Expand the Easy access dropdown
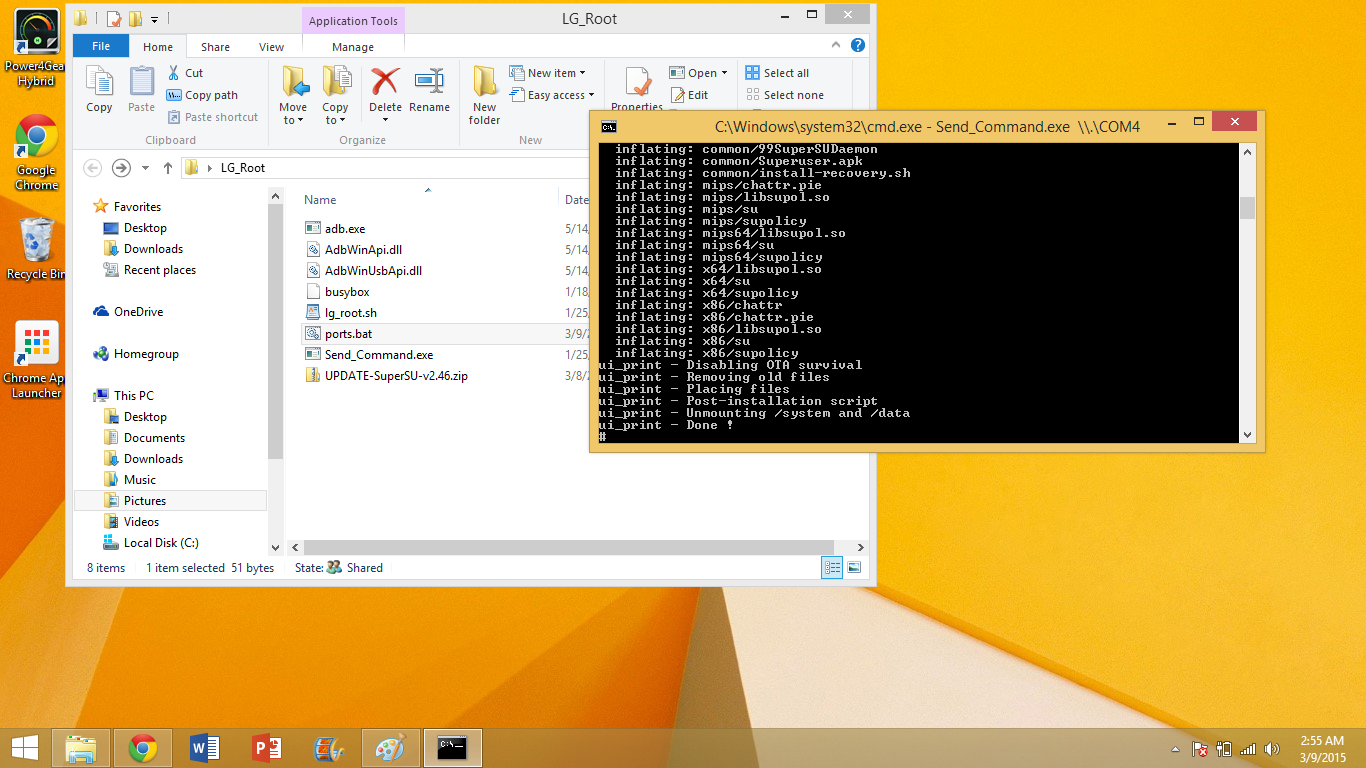Image resolution: width=1366 pixels, height=768 pixels. pos(553,95)
